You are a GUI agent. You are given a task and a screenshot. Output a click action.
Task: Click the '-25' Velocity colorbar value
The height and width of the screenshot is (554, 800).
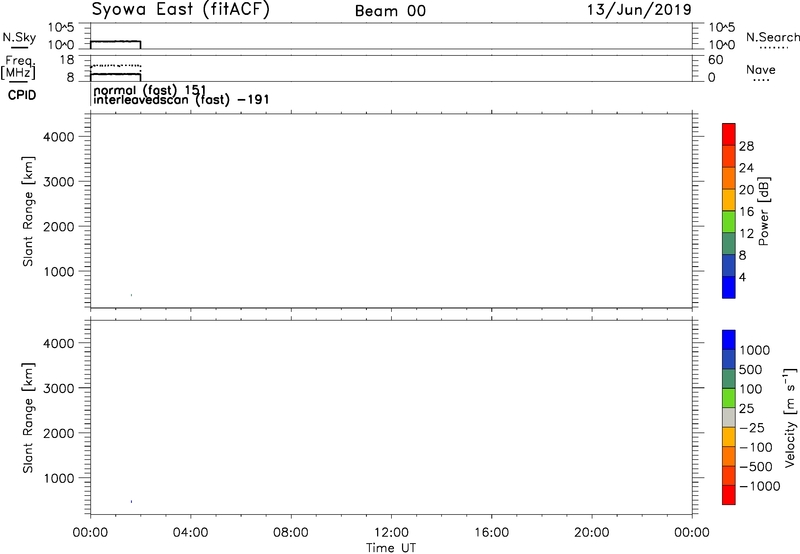pyautogui.click(x=752, y=428)
